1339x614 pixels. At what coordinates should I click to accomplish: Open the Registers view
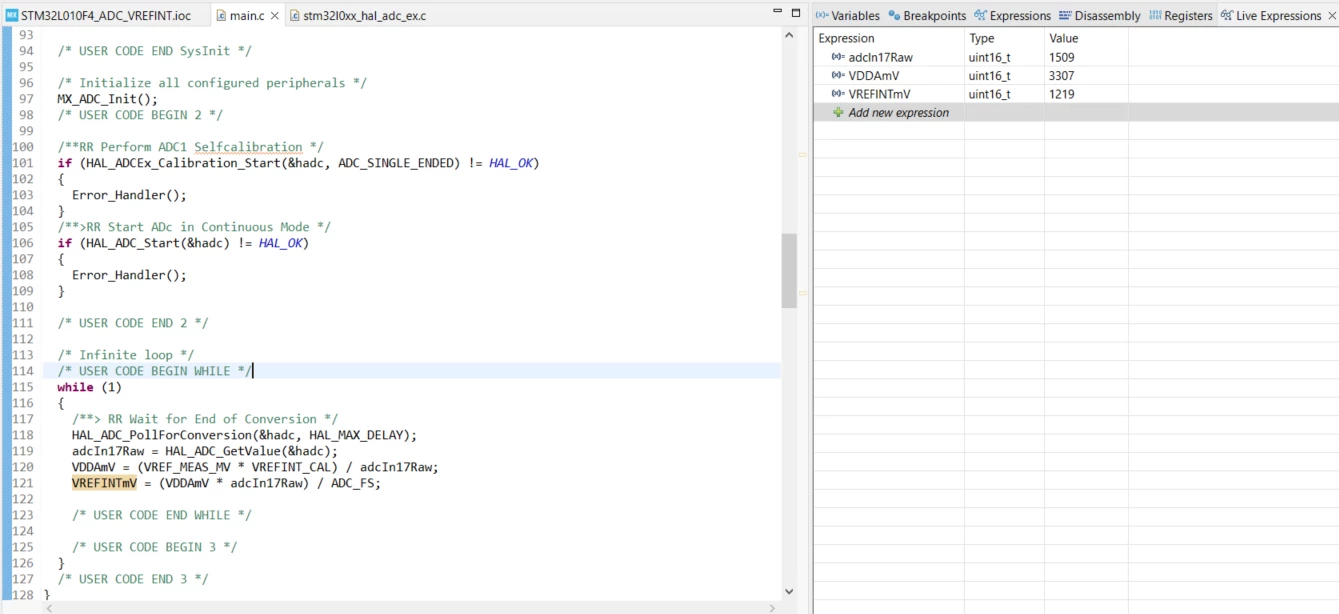click(x=1181, y=16)
